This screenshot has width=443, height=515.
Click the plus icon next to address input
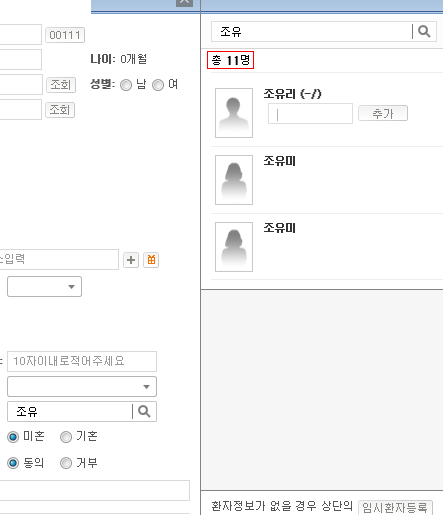click(131, 260)
